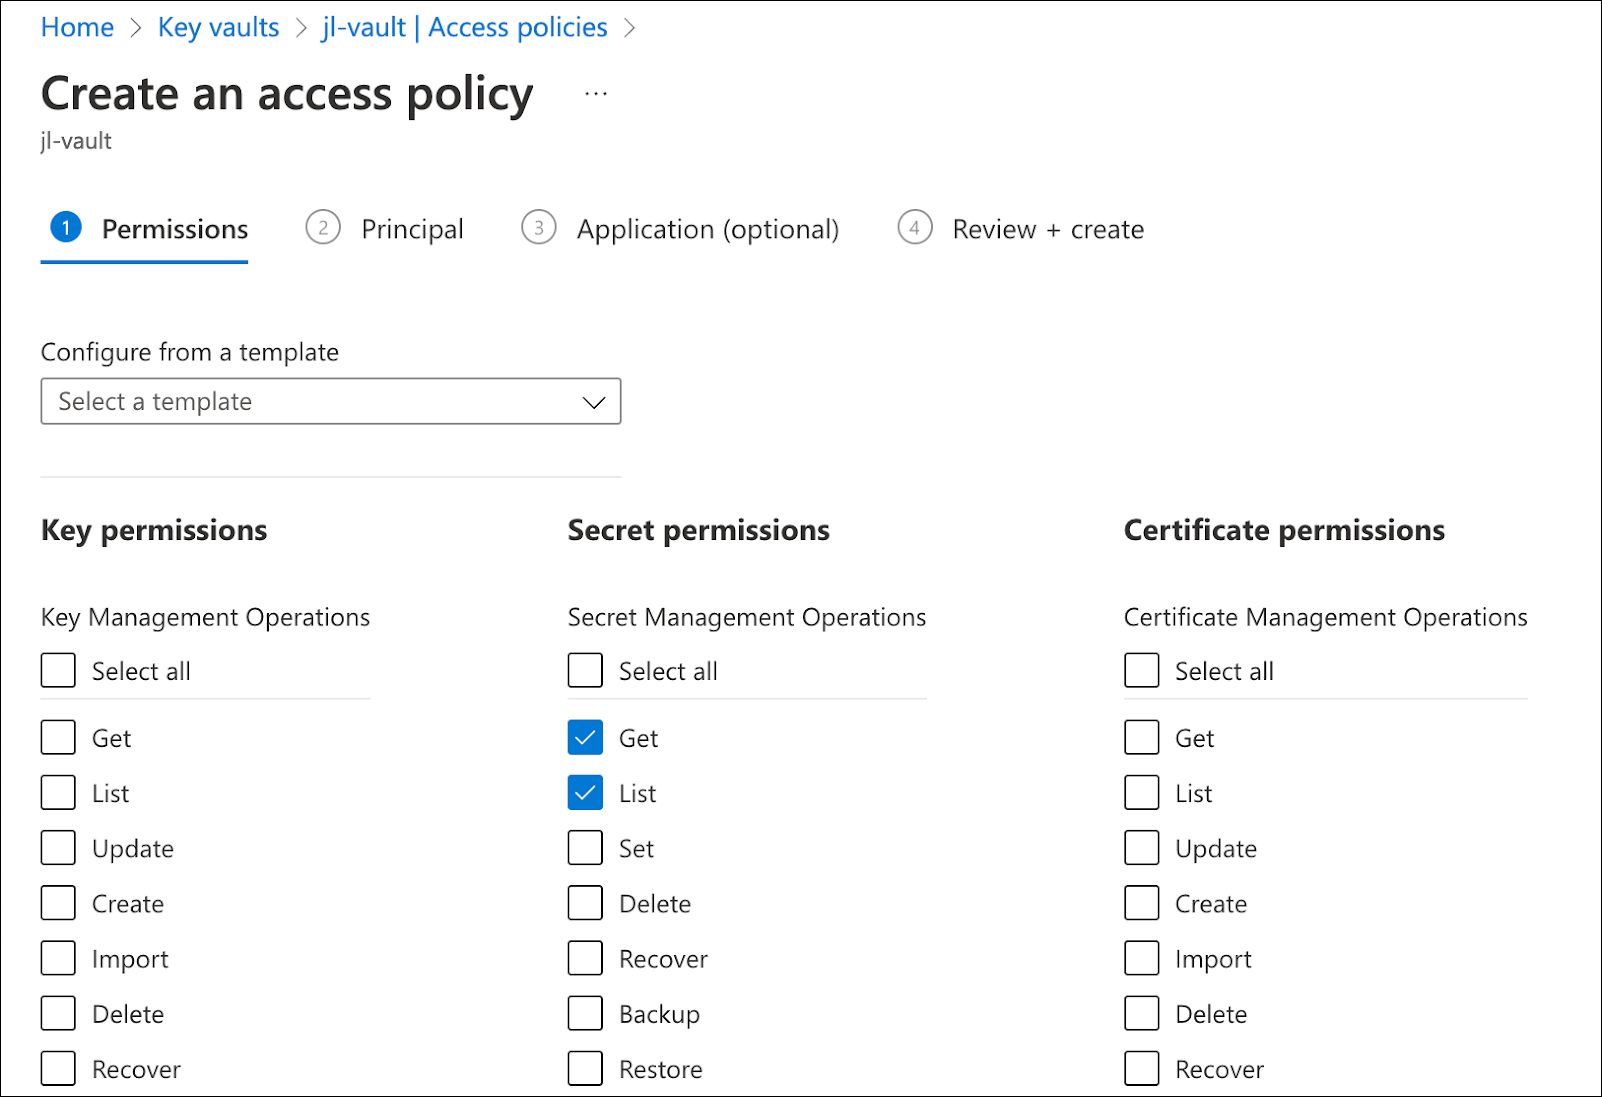Click the step 3 Application circle icon
1602x1097 pixels.
point(538,228)
